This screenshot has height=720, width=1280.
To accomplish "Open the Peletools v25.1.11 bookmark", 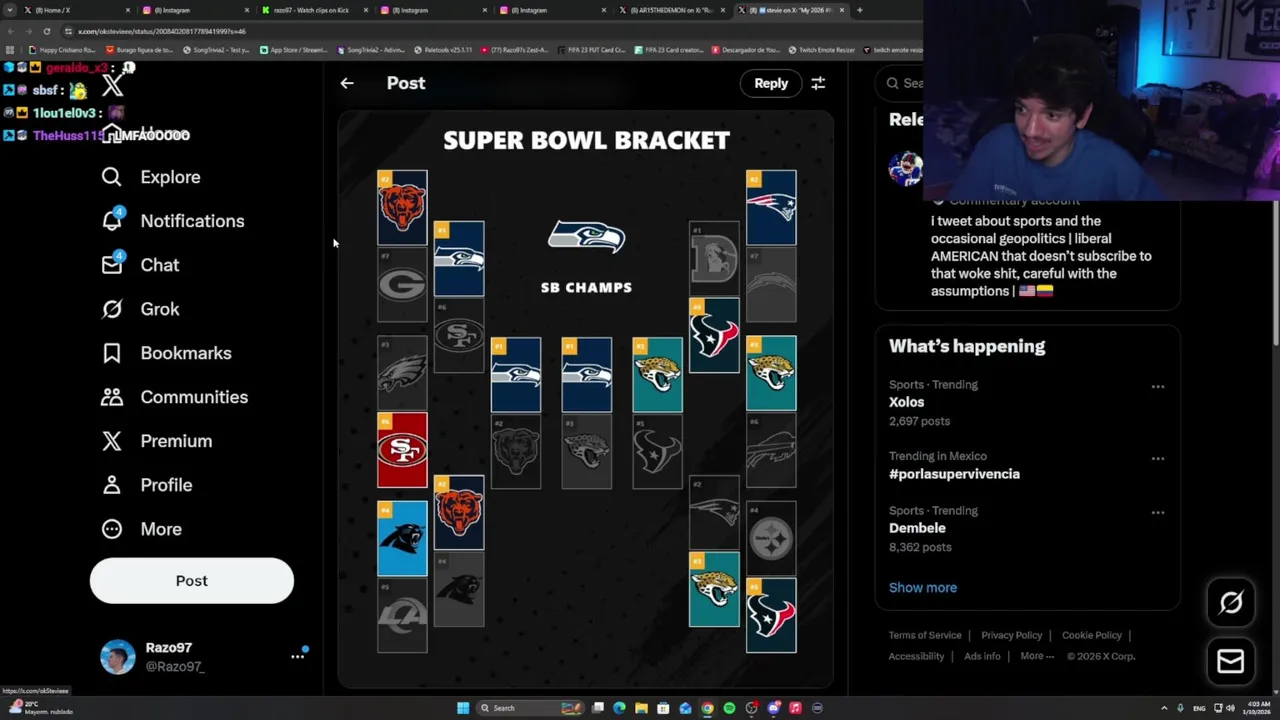I will pos(443,50).
